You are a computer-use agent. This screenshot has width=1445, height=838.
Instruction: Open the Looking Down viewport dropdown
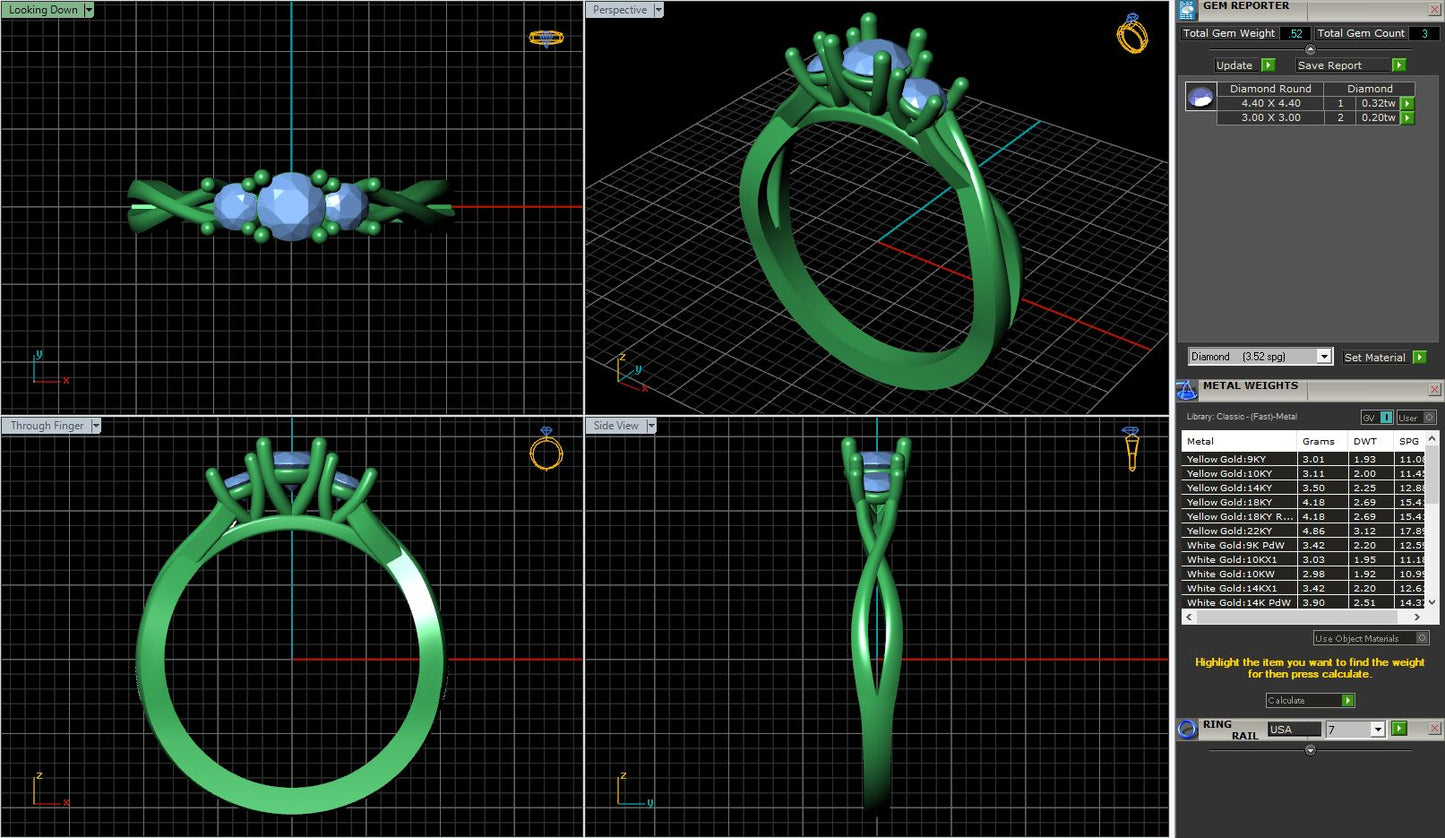[x=88, y=9]
